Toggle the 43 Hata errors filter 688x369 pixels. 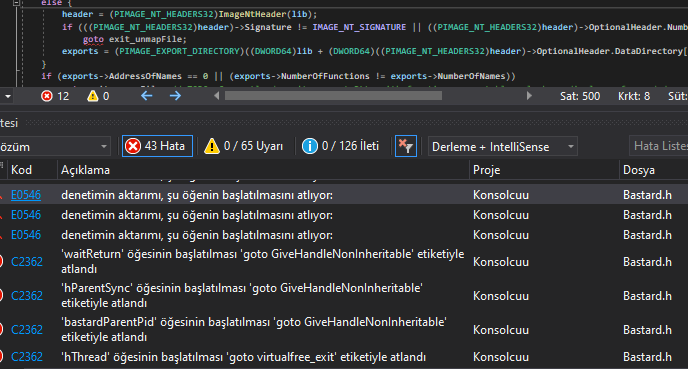click(157, 146)
